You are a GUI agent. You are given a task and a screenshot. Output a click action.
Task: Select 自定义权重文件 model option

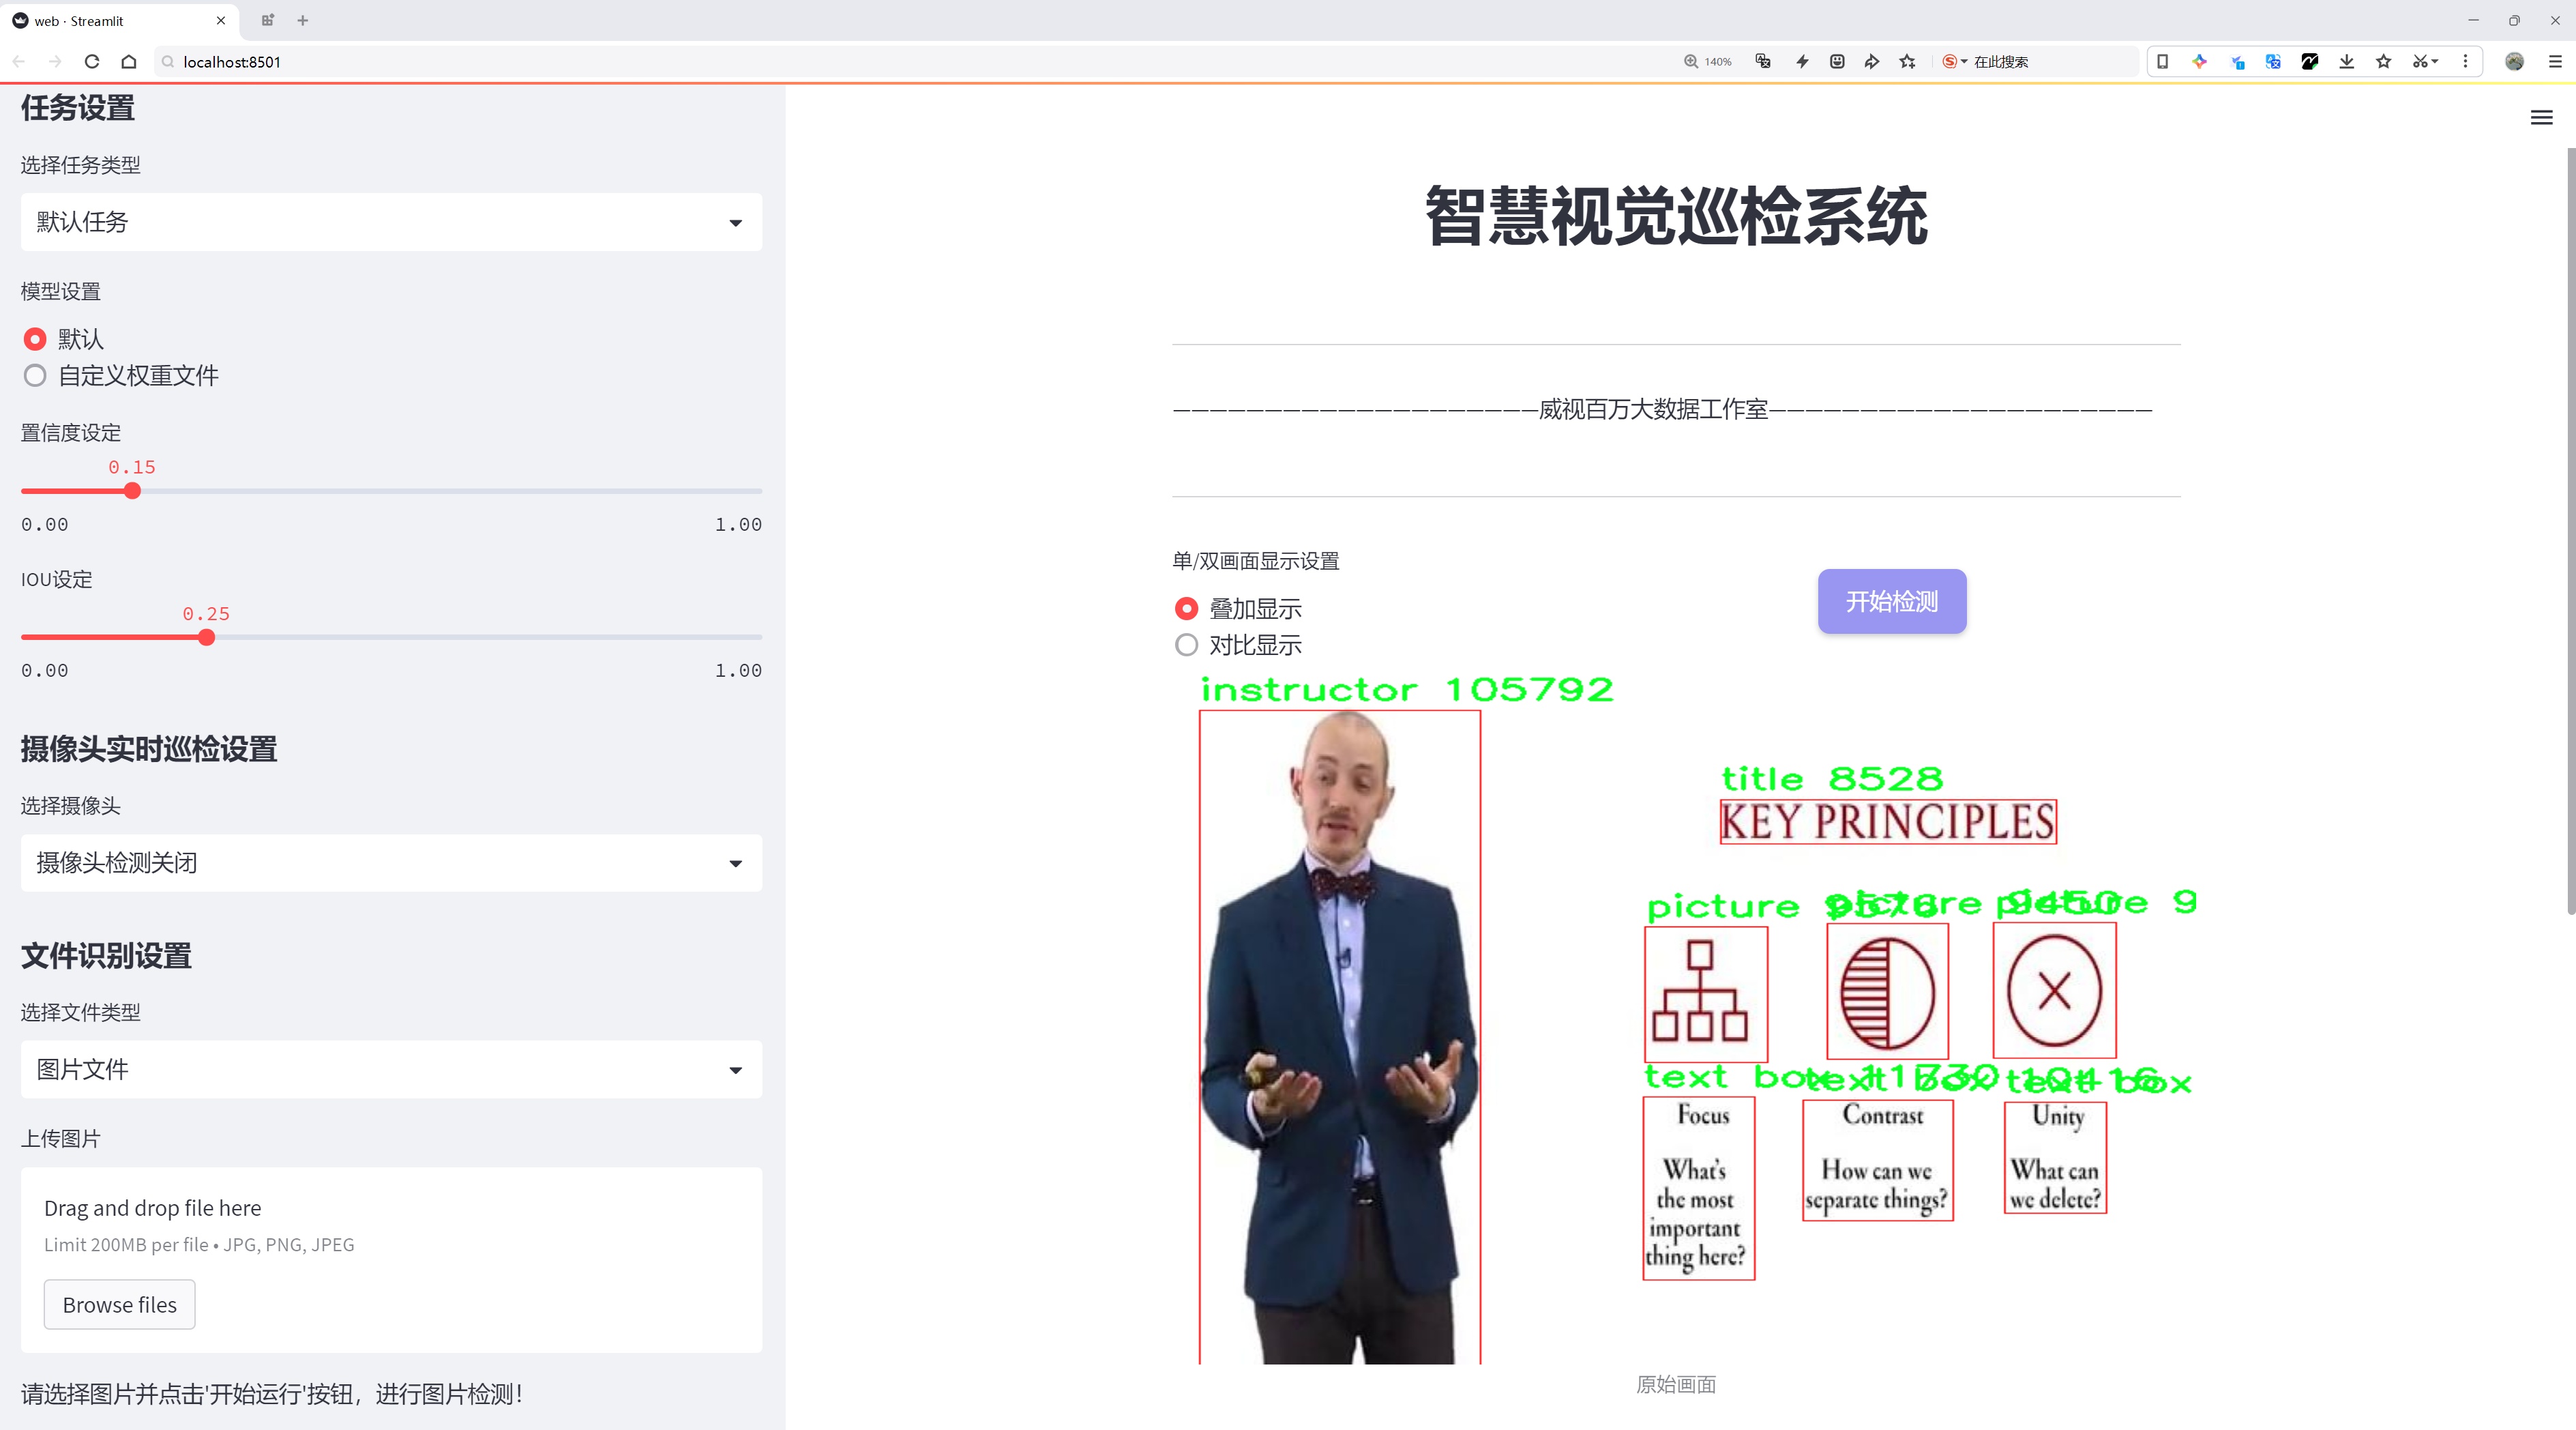[35, 376]
